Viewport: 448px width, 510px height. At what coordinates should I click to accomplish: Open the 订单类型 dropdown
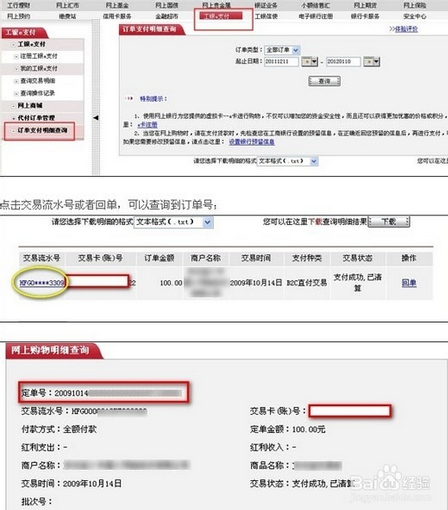click(x=282, y=50)
